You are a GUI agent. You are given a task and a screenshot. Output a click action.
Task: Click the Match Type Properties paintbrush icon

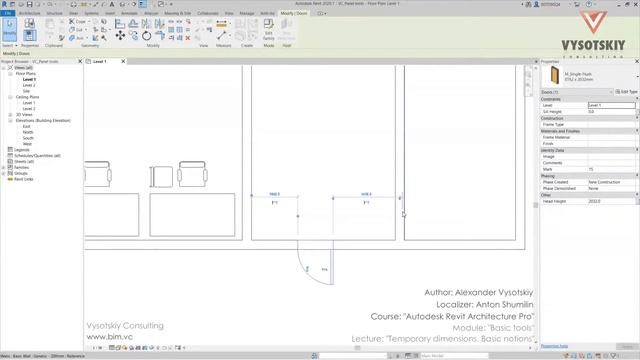click(62, 38)
